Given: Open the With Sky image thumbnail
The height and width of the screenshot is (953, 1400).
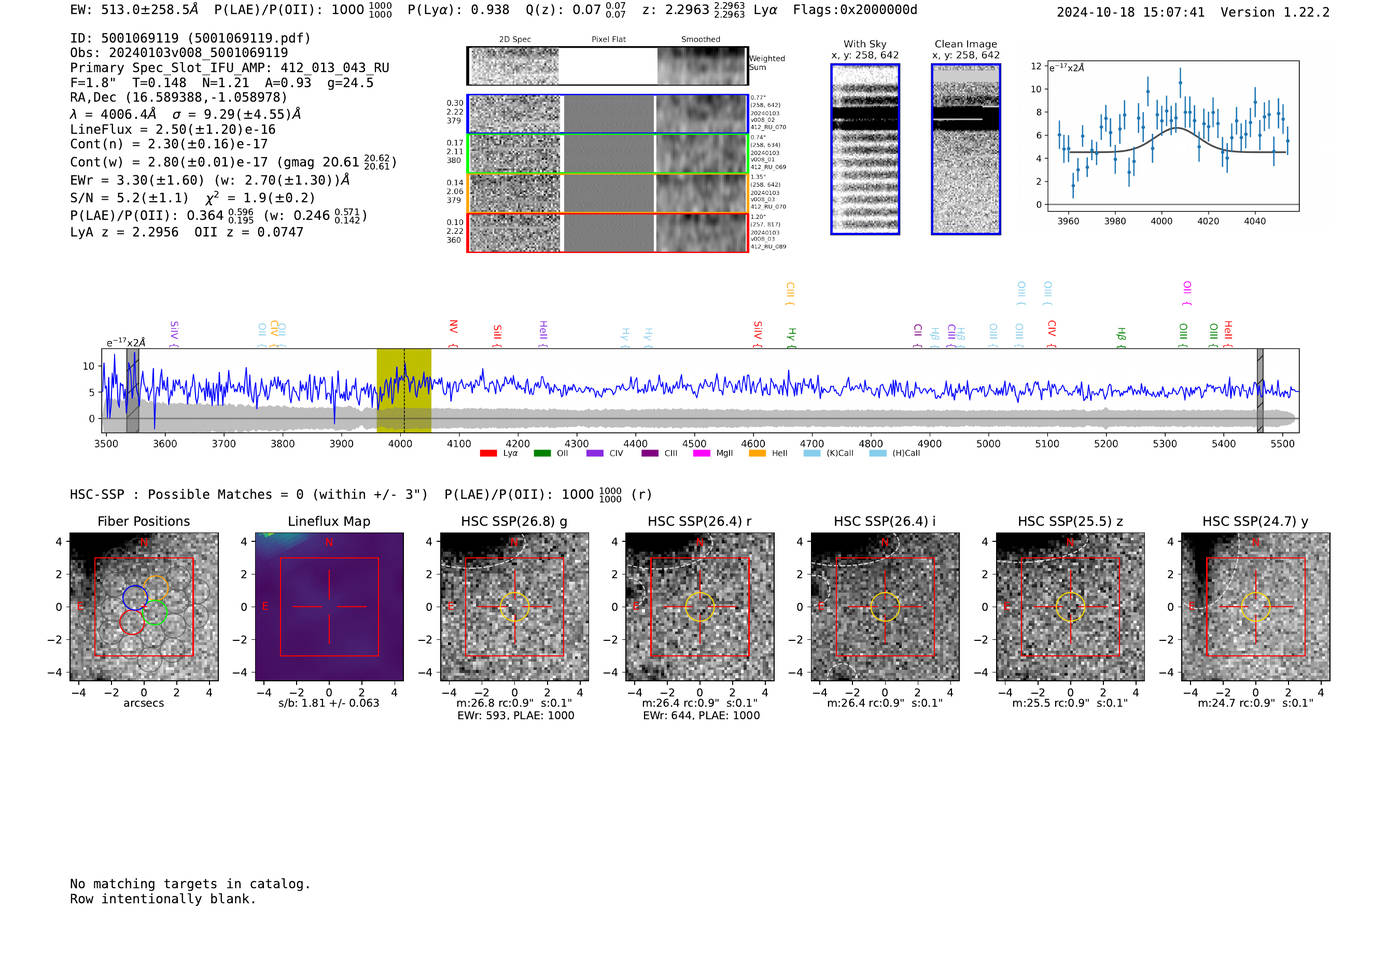Looking at the screenshot, I should 865,149.
